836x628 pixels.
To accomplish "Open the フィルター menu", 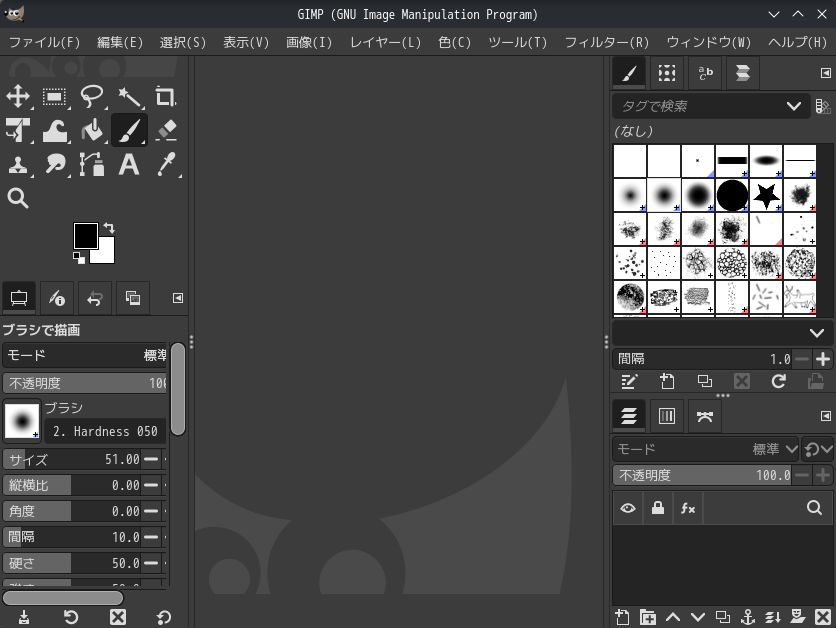I will pyautogui.click(x=610, y=44).
